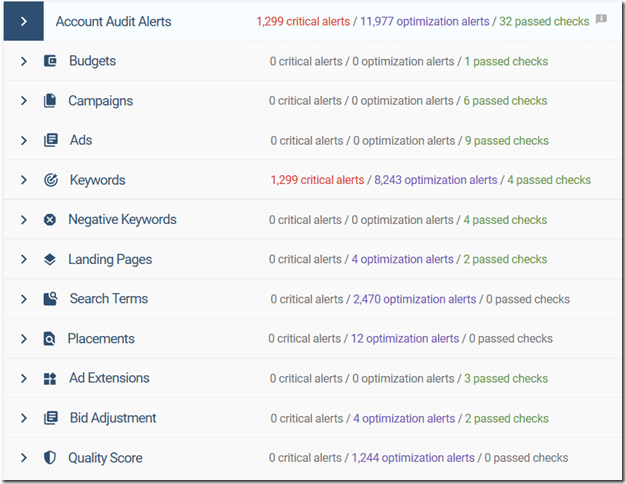
Task: Expand the Budgets row chevron
Action: coord(24,61)
